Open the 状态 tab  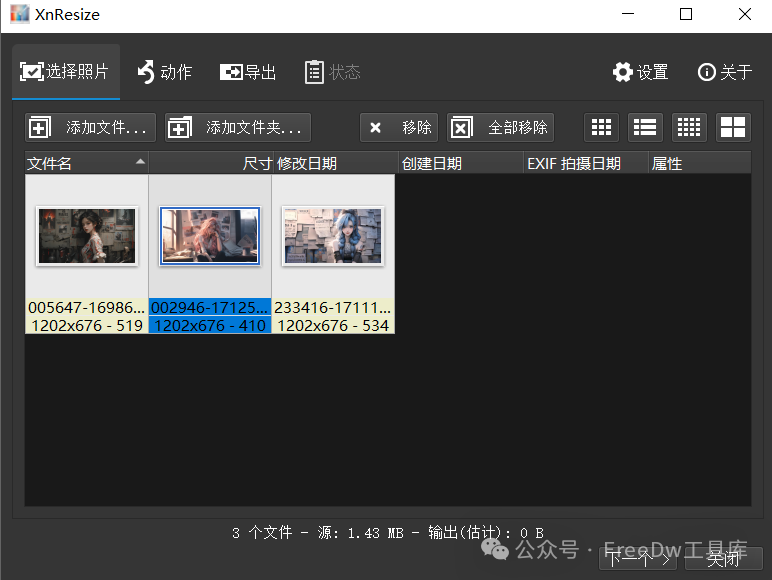[333, 72]
